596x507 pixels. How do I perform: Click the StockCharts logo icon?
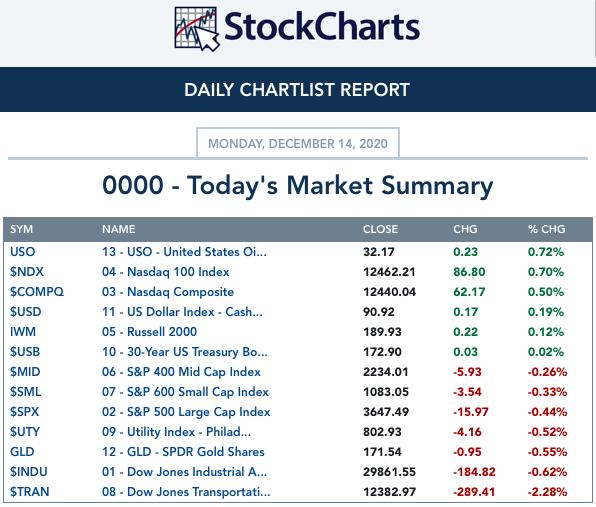(197, 29)
